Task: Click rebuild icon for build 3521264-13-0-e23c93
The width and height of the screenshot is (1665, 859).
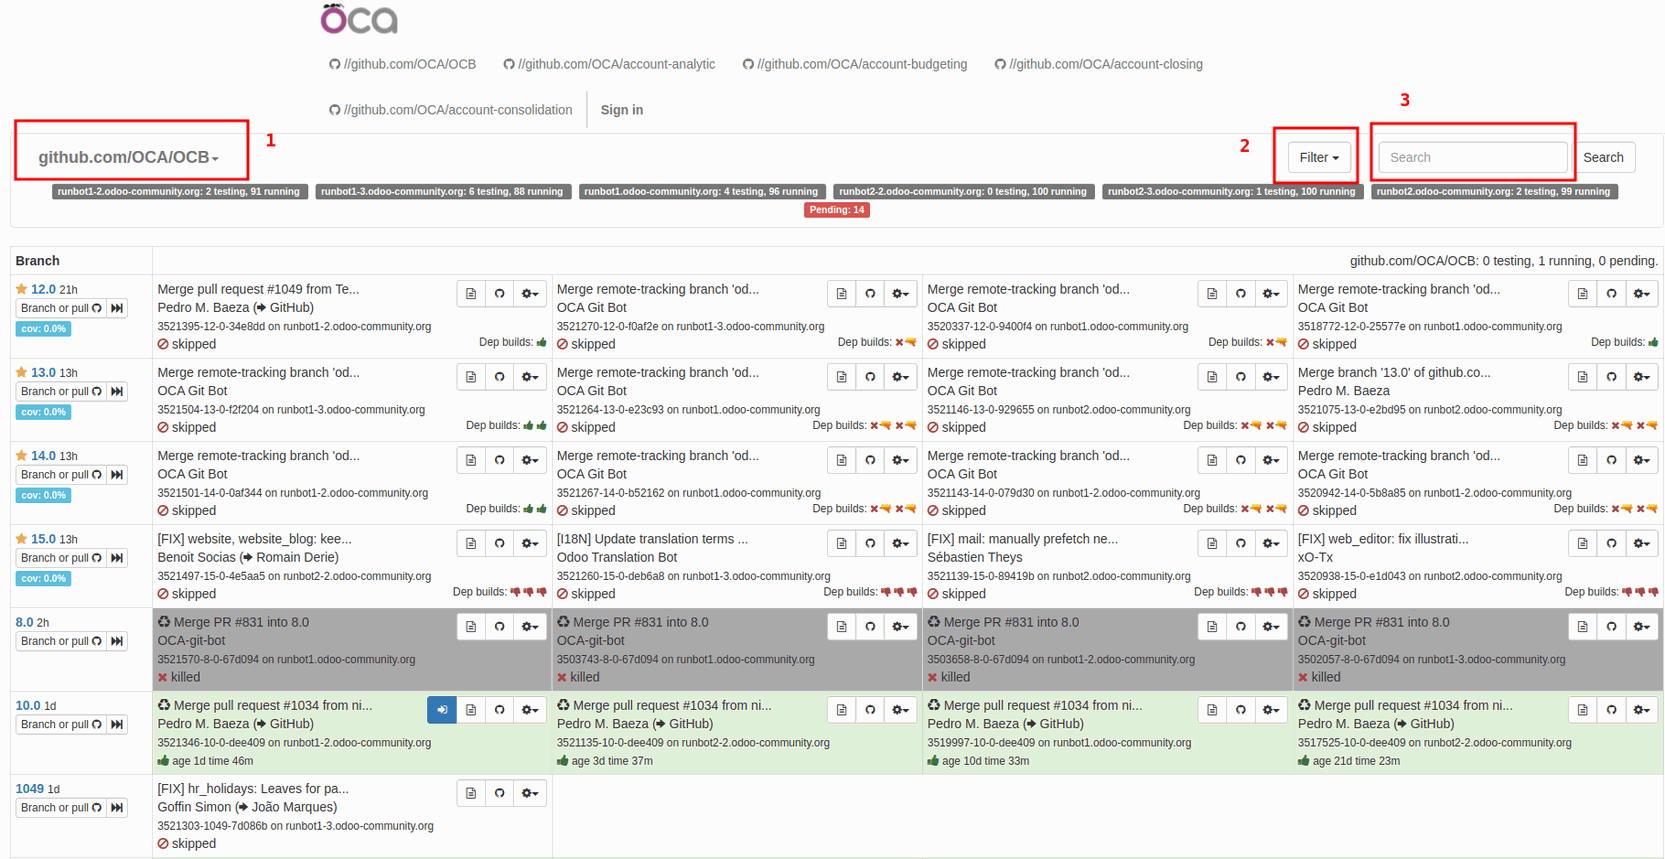Action: [x=870, y=377]
